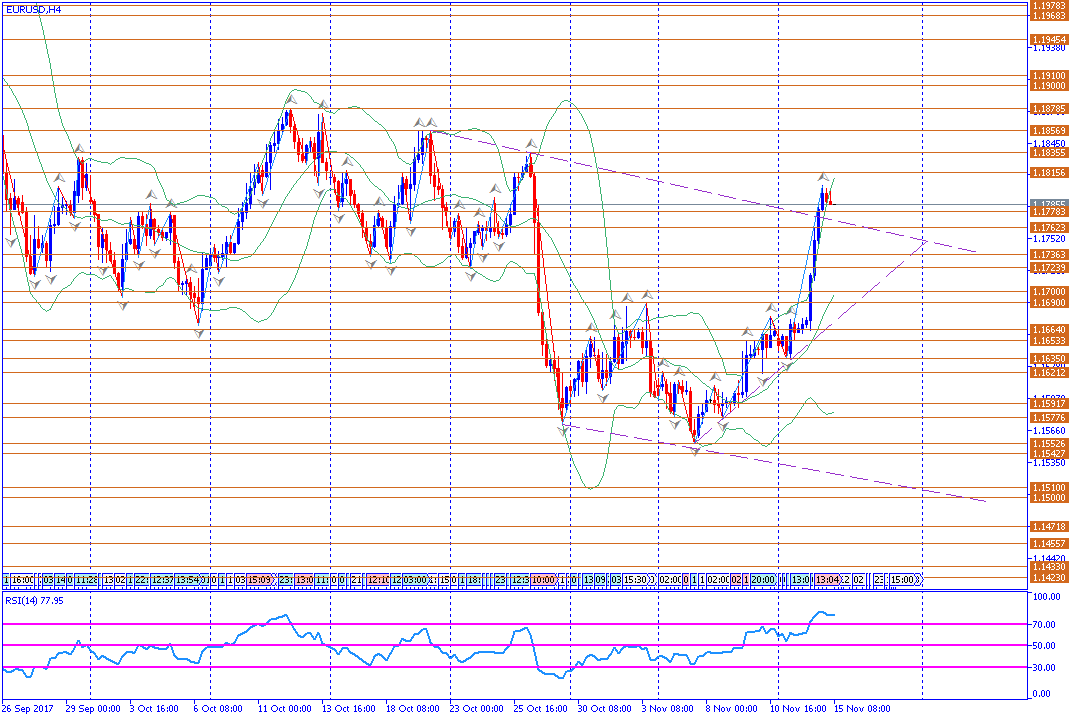The height and width of the screenshot is (720, 1080).
Task: Select the 13:54 event marker
Action: tap(193, 579)
